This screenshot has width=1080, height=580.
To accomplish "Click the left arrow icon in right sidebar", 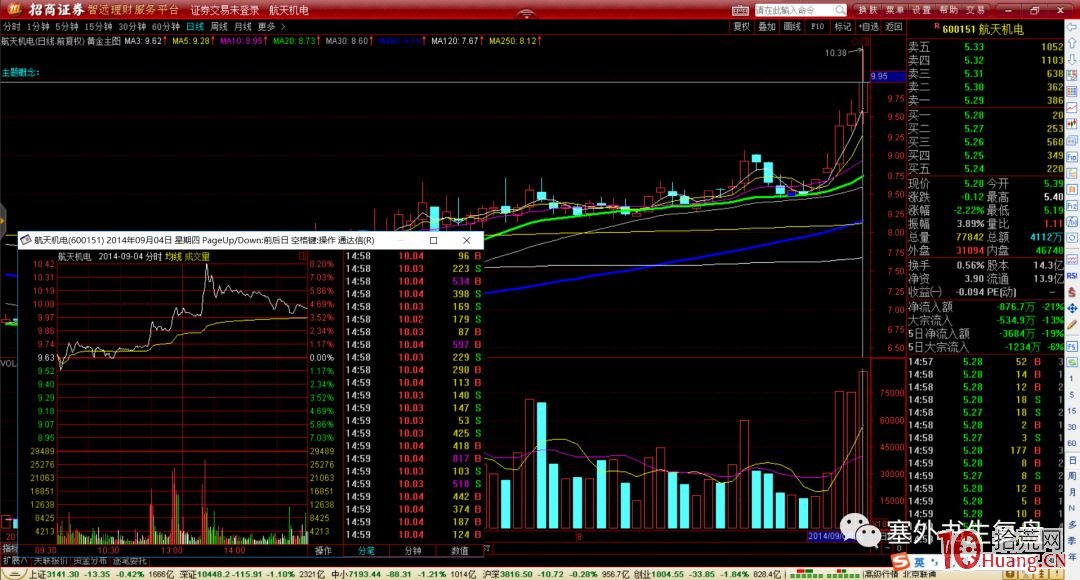I will pos(1072,28).
